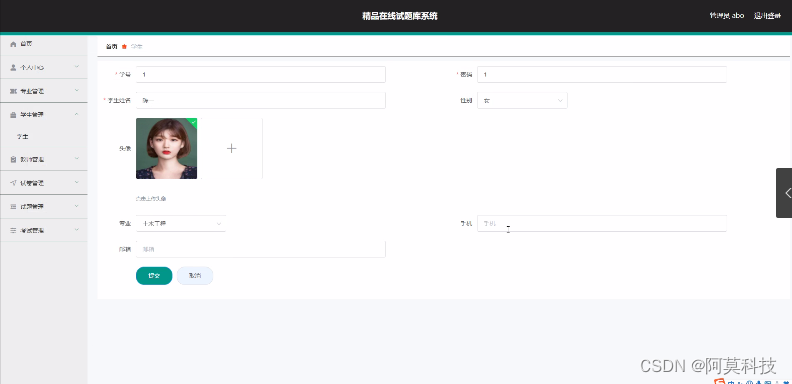Click the green checkmark badge on avatar

click(x=193, y=121)
